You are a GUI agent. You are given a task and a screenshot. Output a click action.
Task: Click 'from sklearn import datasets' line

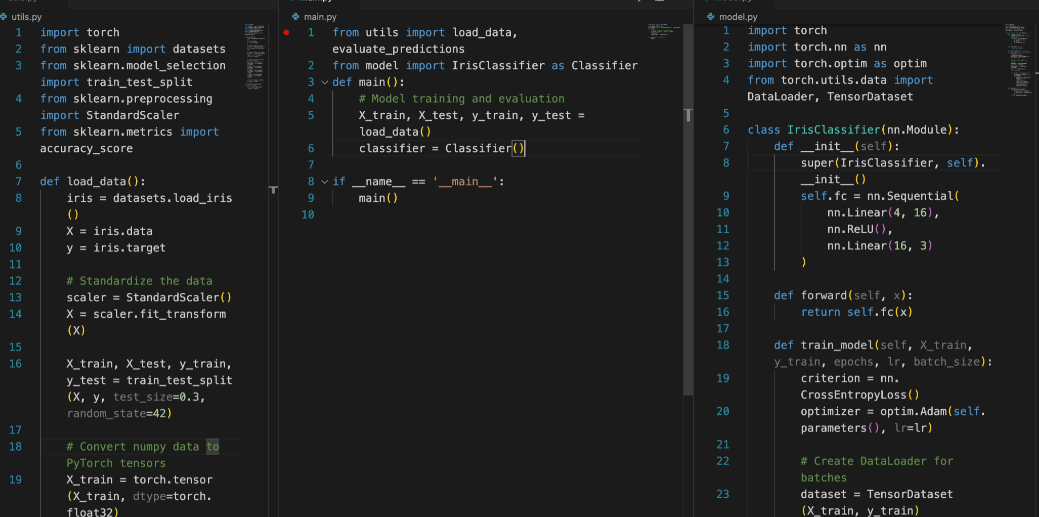[133, 49]
